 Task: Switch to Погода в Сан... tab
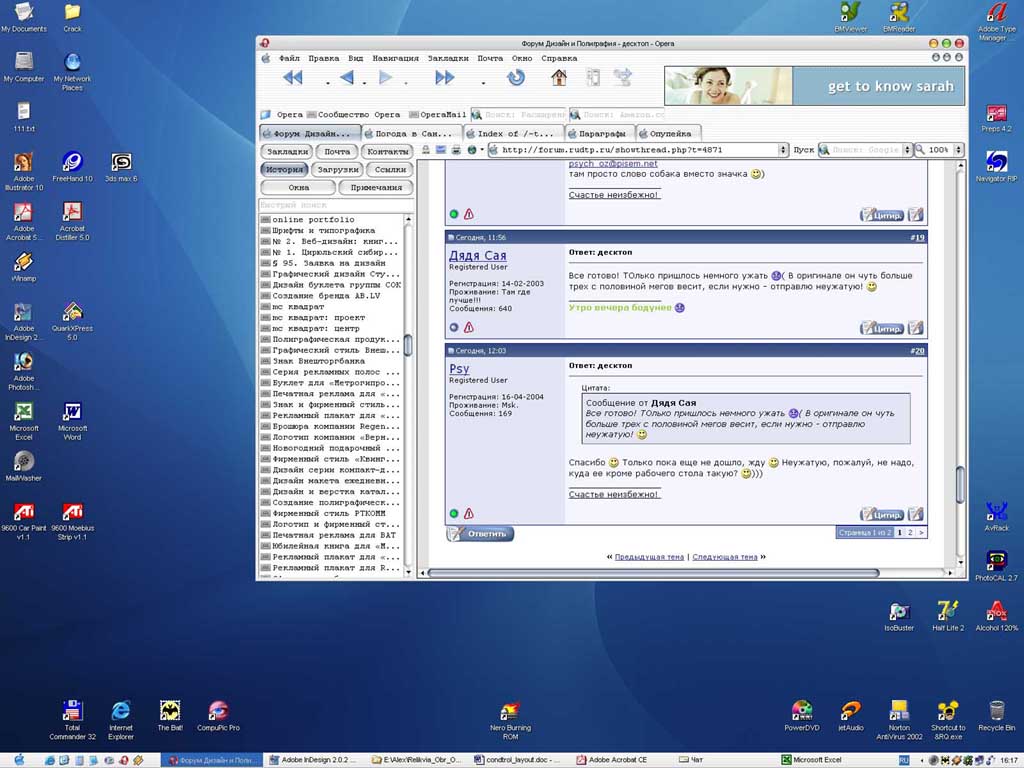pyautogui.click(x=413, y=133)
